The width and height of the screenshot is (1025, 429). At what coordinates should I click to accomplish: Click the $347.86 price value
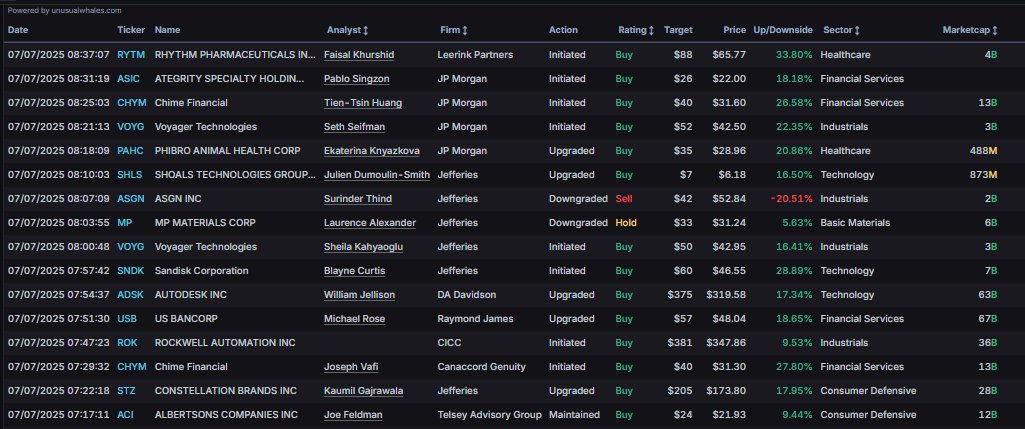[726, 343]
